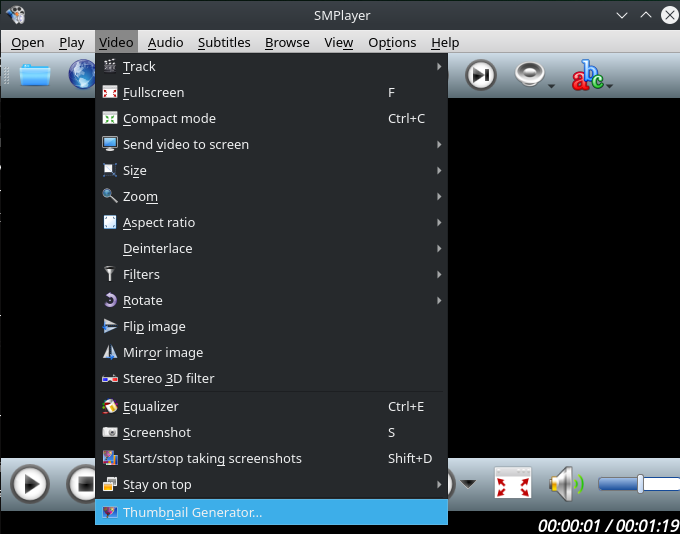
Task: Toggle Compact mode menu entry
Action: tap(271, 118)
